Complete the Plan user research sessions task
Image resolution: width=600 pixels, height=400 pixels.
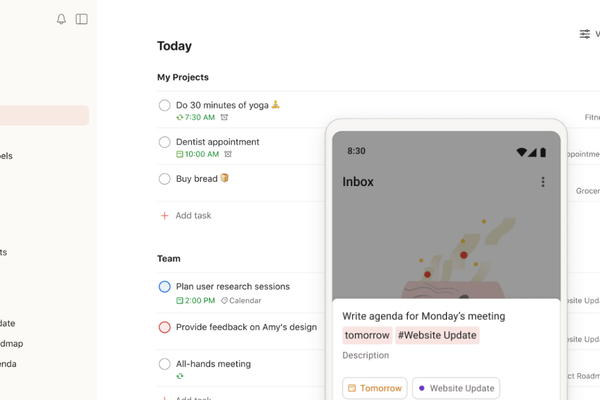(165, 287)
